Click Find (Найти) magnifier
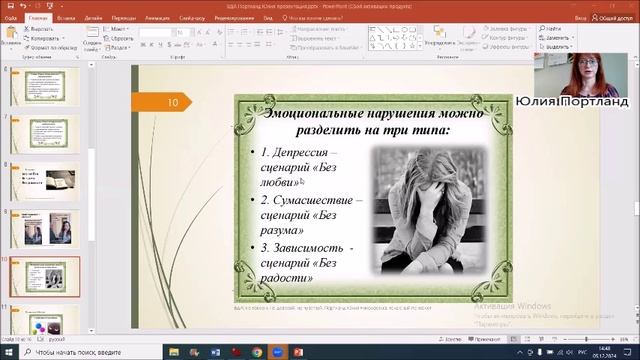Image resolution: width=640 pixels, height=360 pixels. (550, 29)
